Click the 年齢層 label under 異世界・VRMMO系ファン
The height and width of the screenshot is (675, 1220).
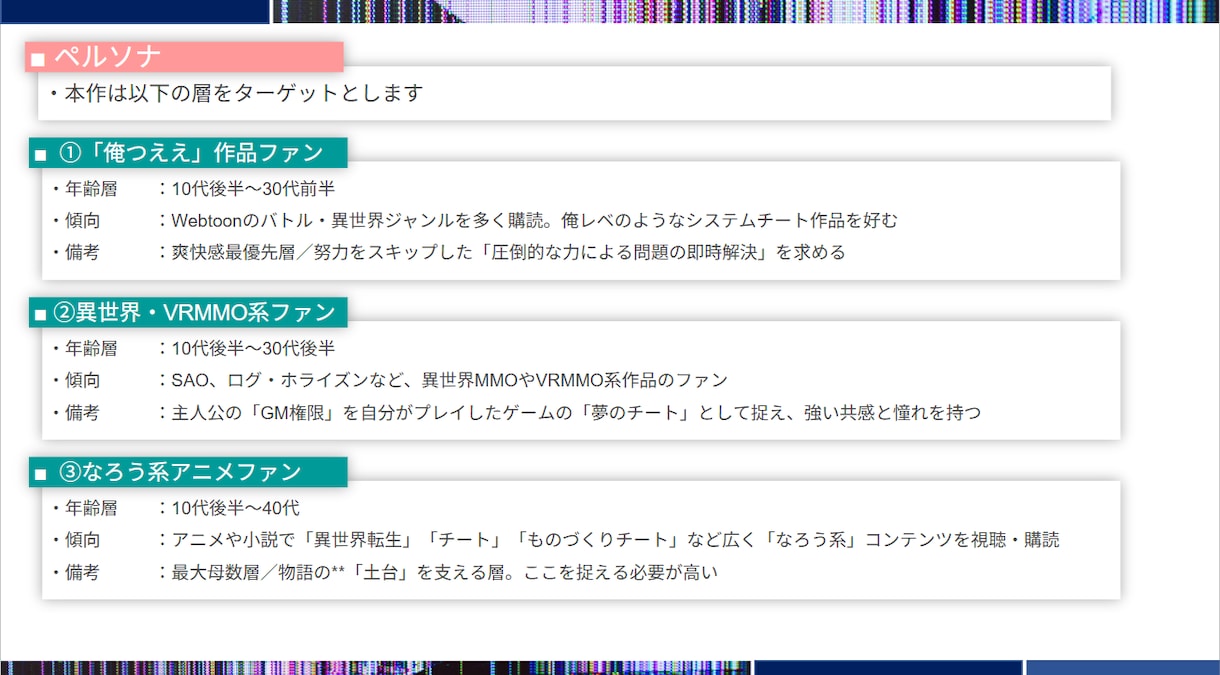[x=91, y=348]
